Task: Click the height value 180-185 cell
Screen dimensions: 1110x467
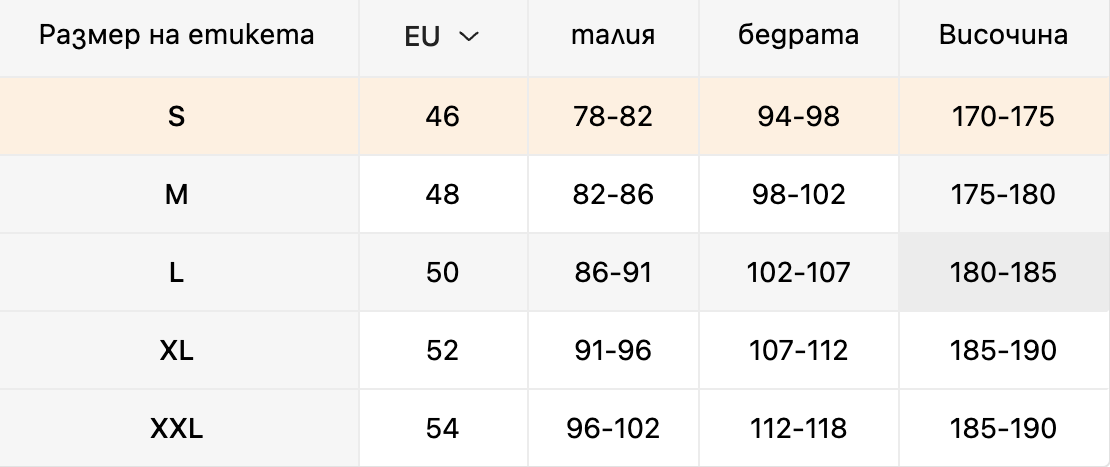Action: click(x=1005, y=272)
